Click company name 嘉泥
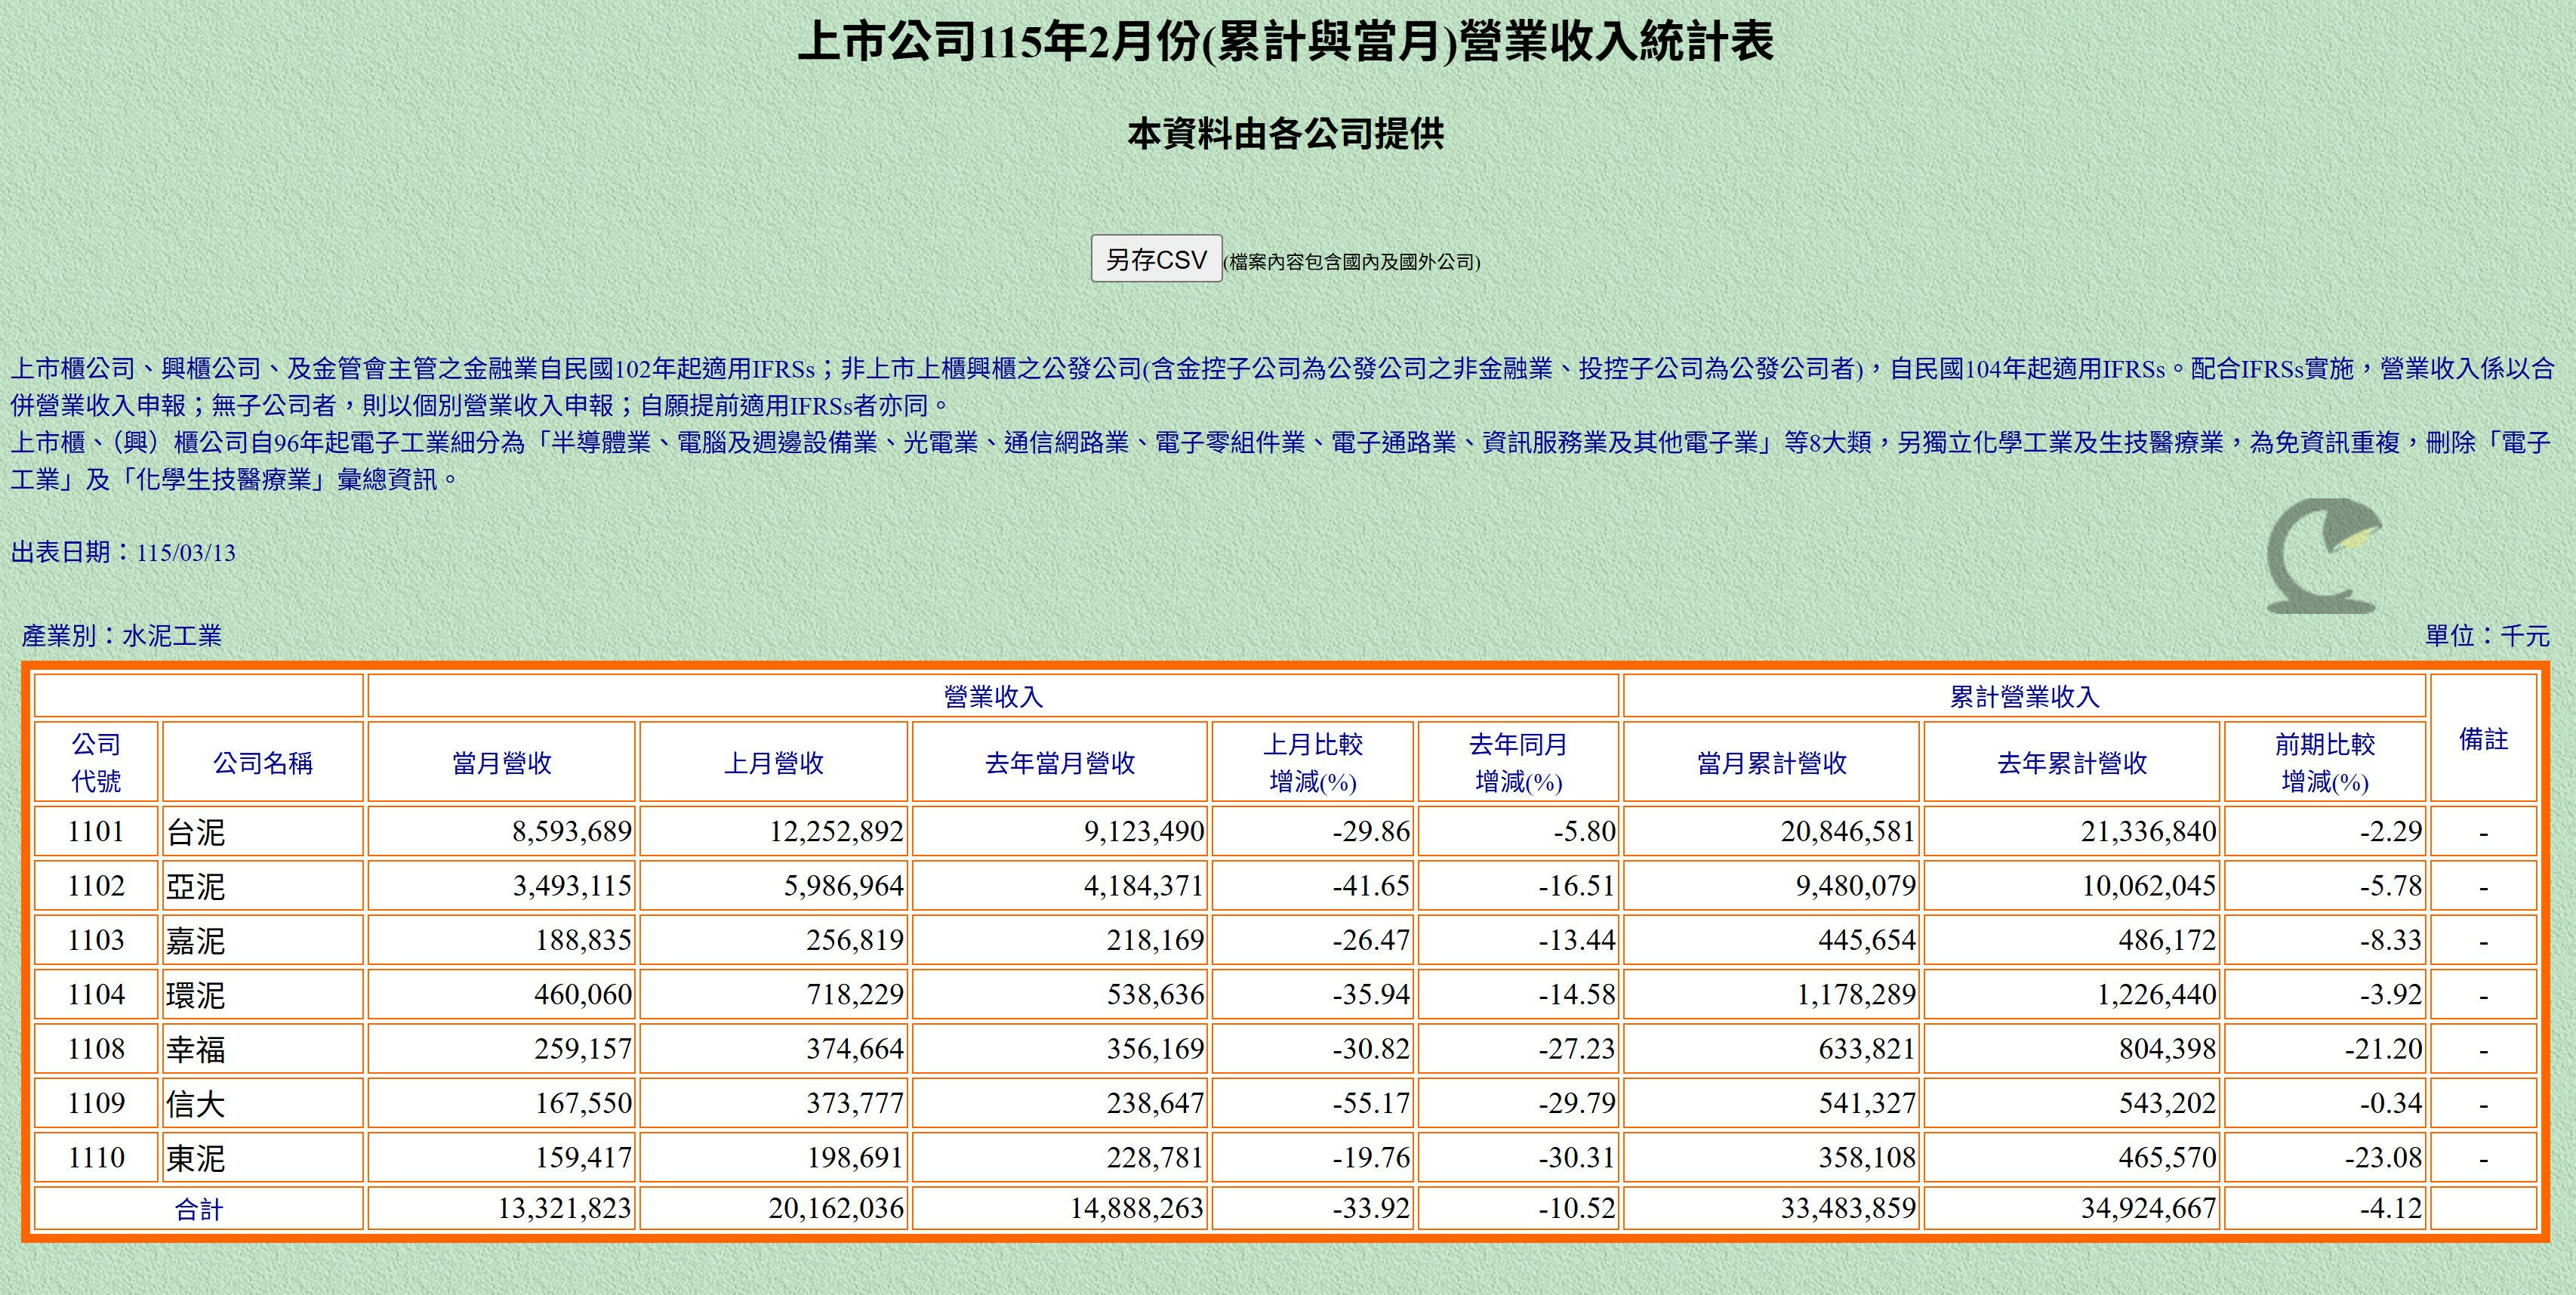 [196, 941]
